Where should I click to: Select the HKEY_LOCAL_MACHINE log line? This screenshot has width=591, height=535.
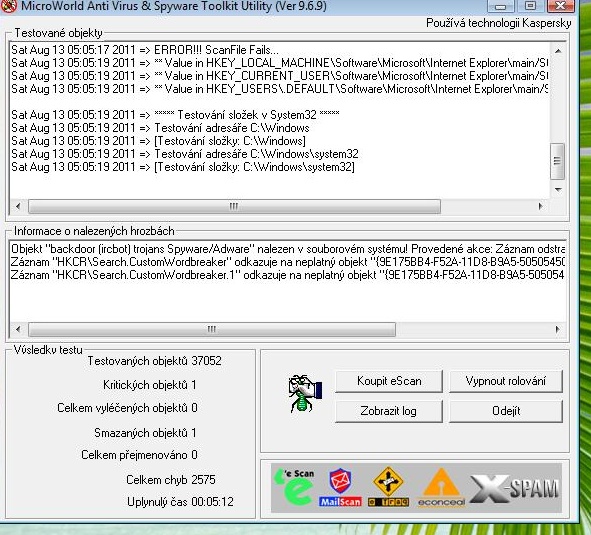point(279,63)
